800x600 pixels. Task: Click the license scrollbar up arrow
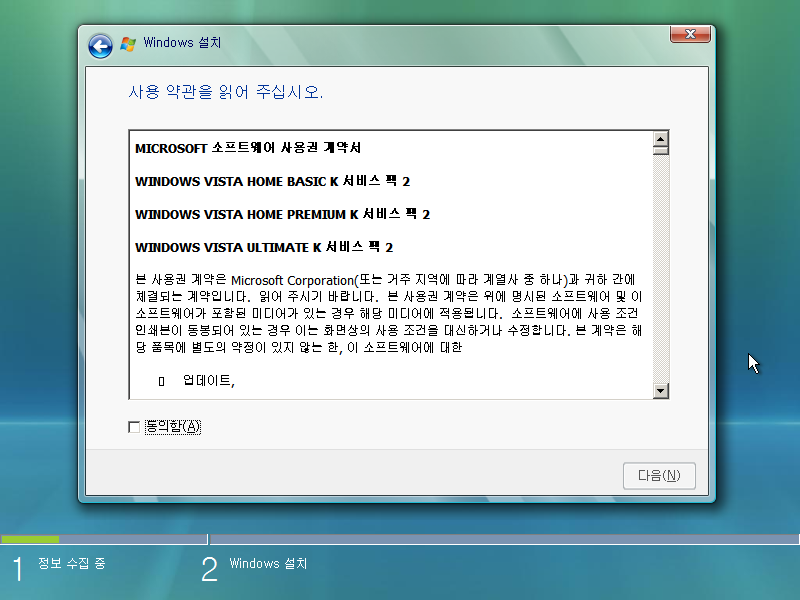[x=661, y=139]
